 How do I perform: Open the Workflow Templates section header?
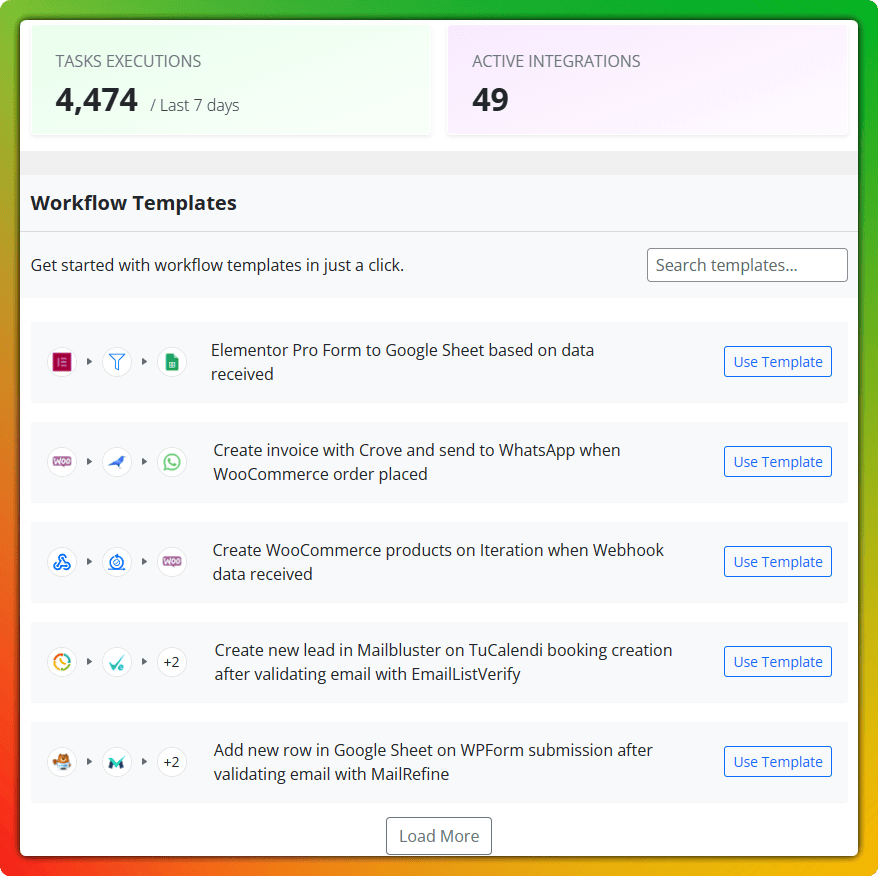pos(133,203)
